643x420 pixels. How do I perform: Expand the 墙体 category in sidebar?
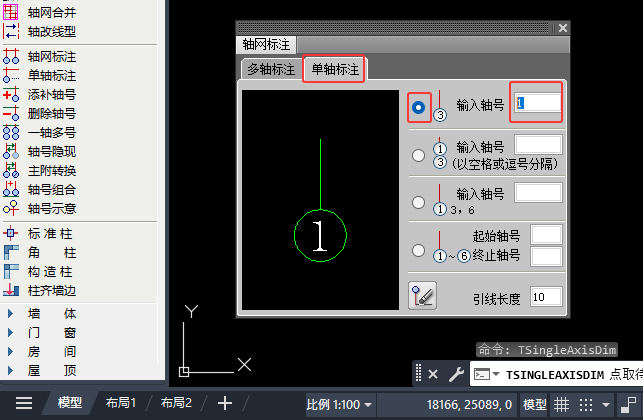click(11, 314)
